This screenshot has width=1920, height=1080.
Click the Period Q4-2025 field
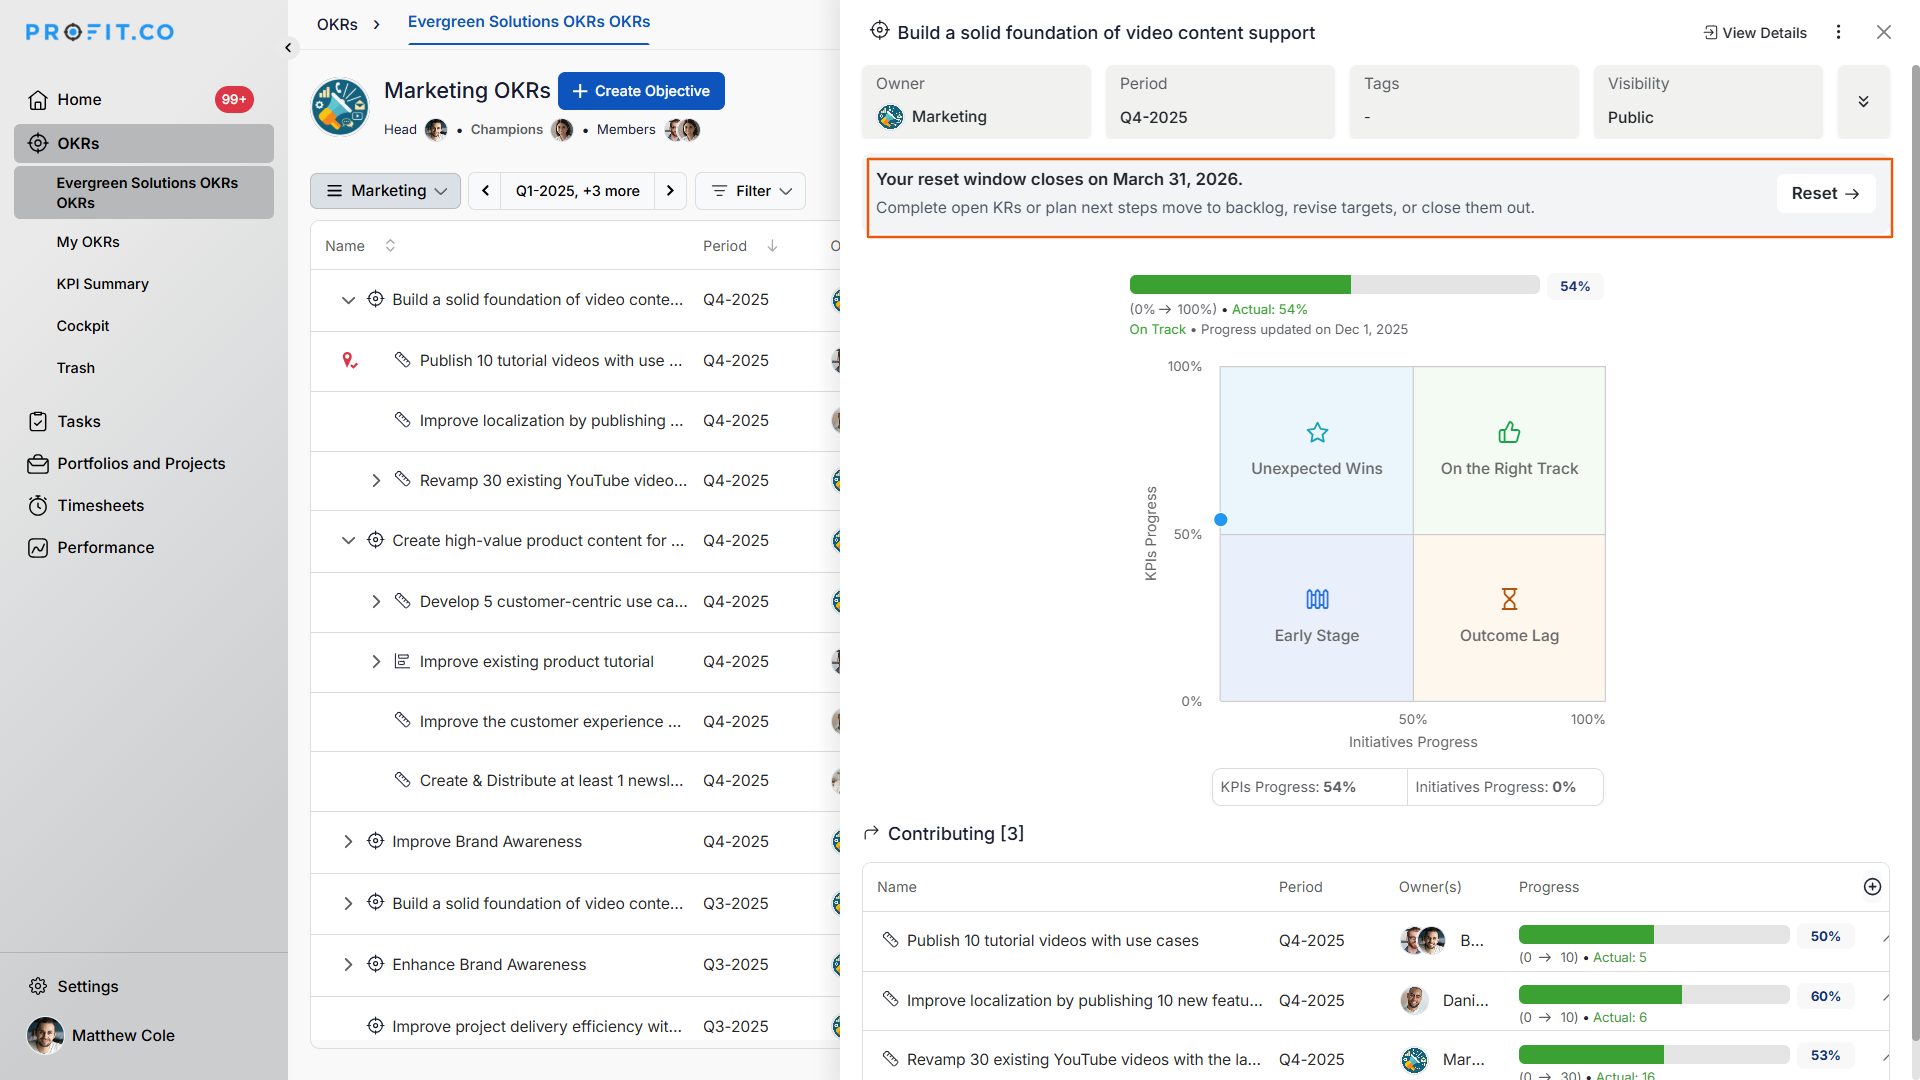click(x=1219, y=102)
